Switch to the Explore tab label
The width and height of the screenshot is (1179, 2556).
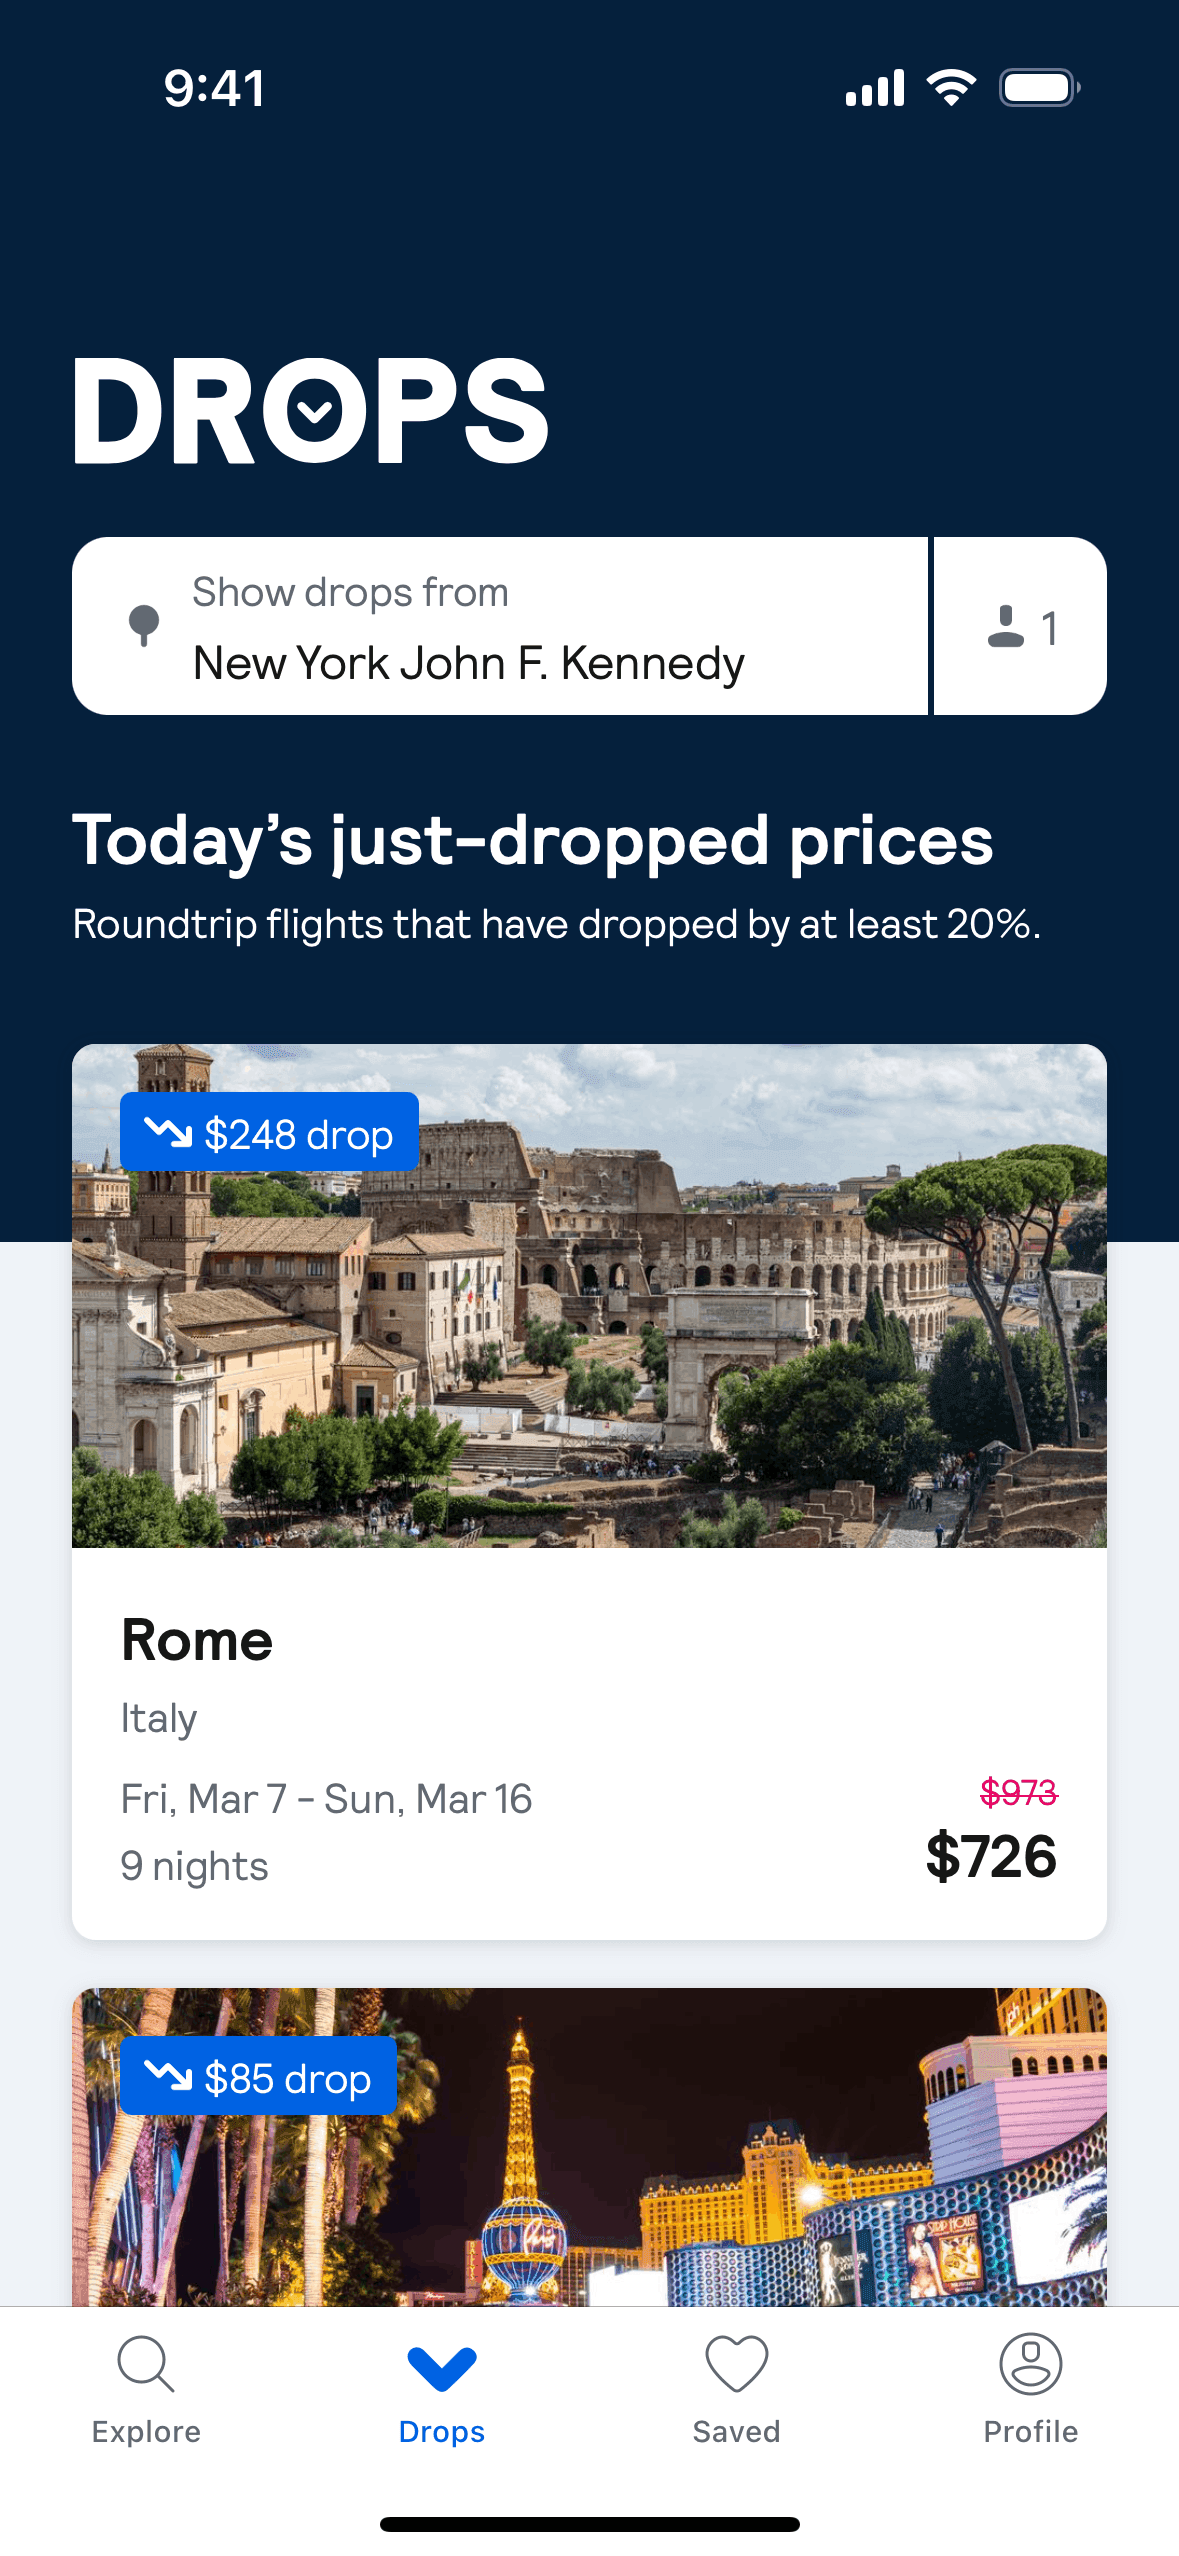tap(146, 2431)
